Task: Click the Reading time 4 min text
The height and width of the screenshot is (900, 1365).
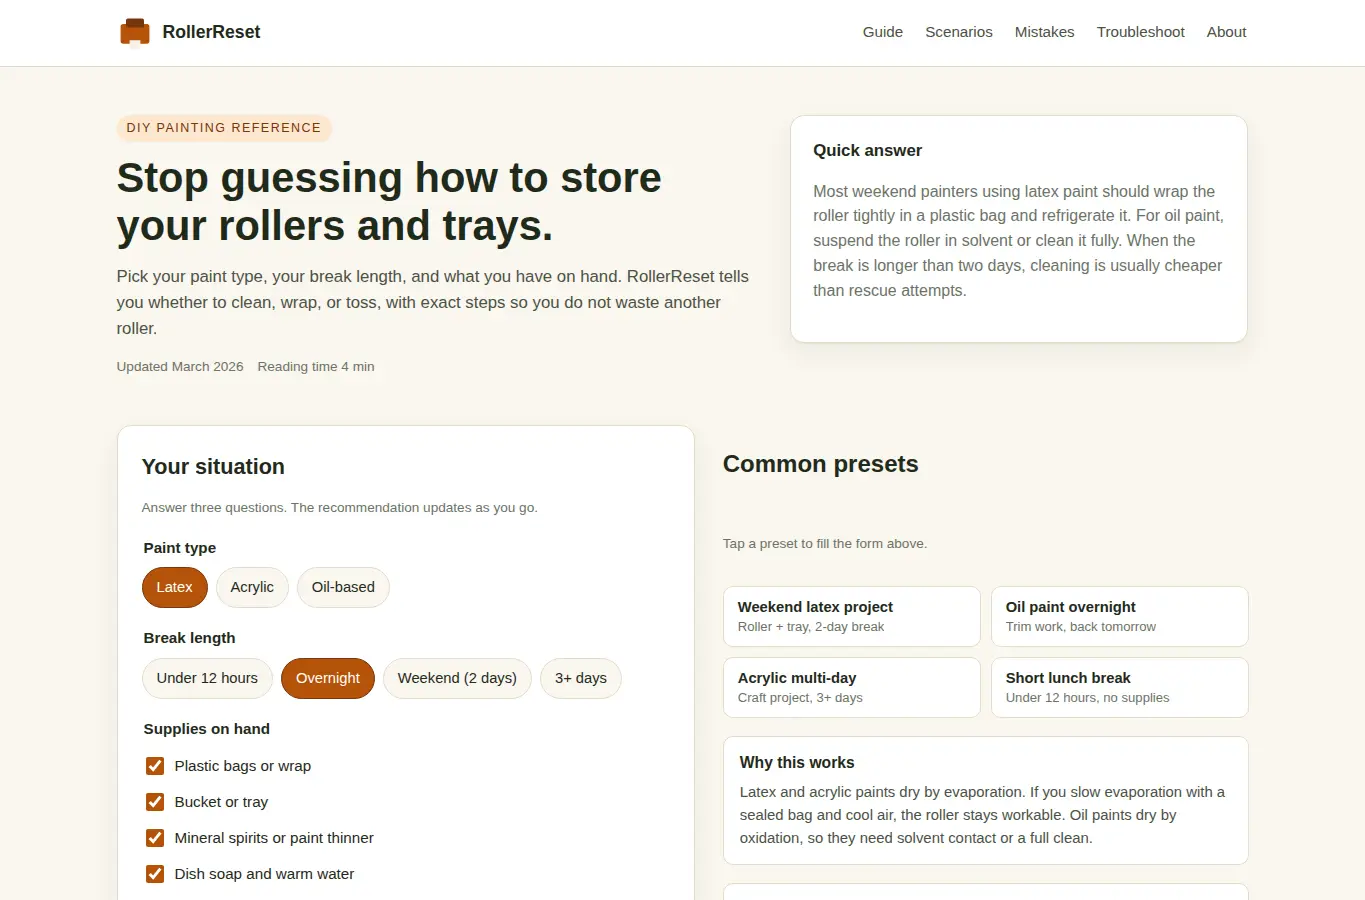Action: [x=316, y=367]
